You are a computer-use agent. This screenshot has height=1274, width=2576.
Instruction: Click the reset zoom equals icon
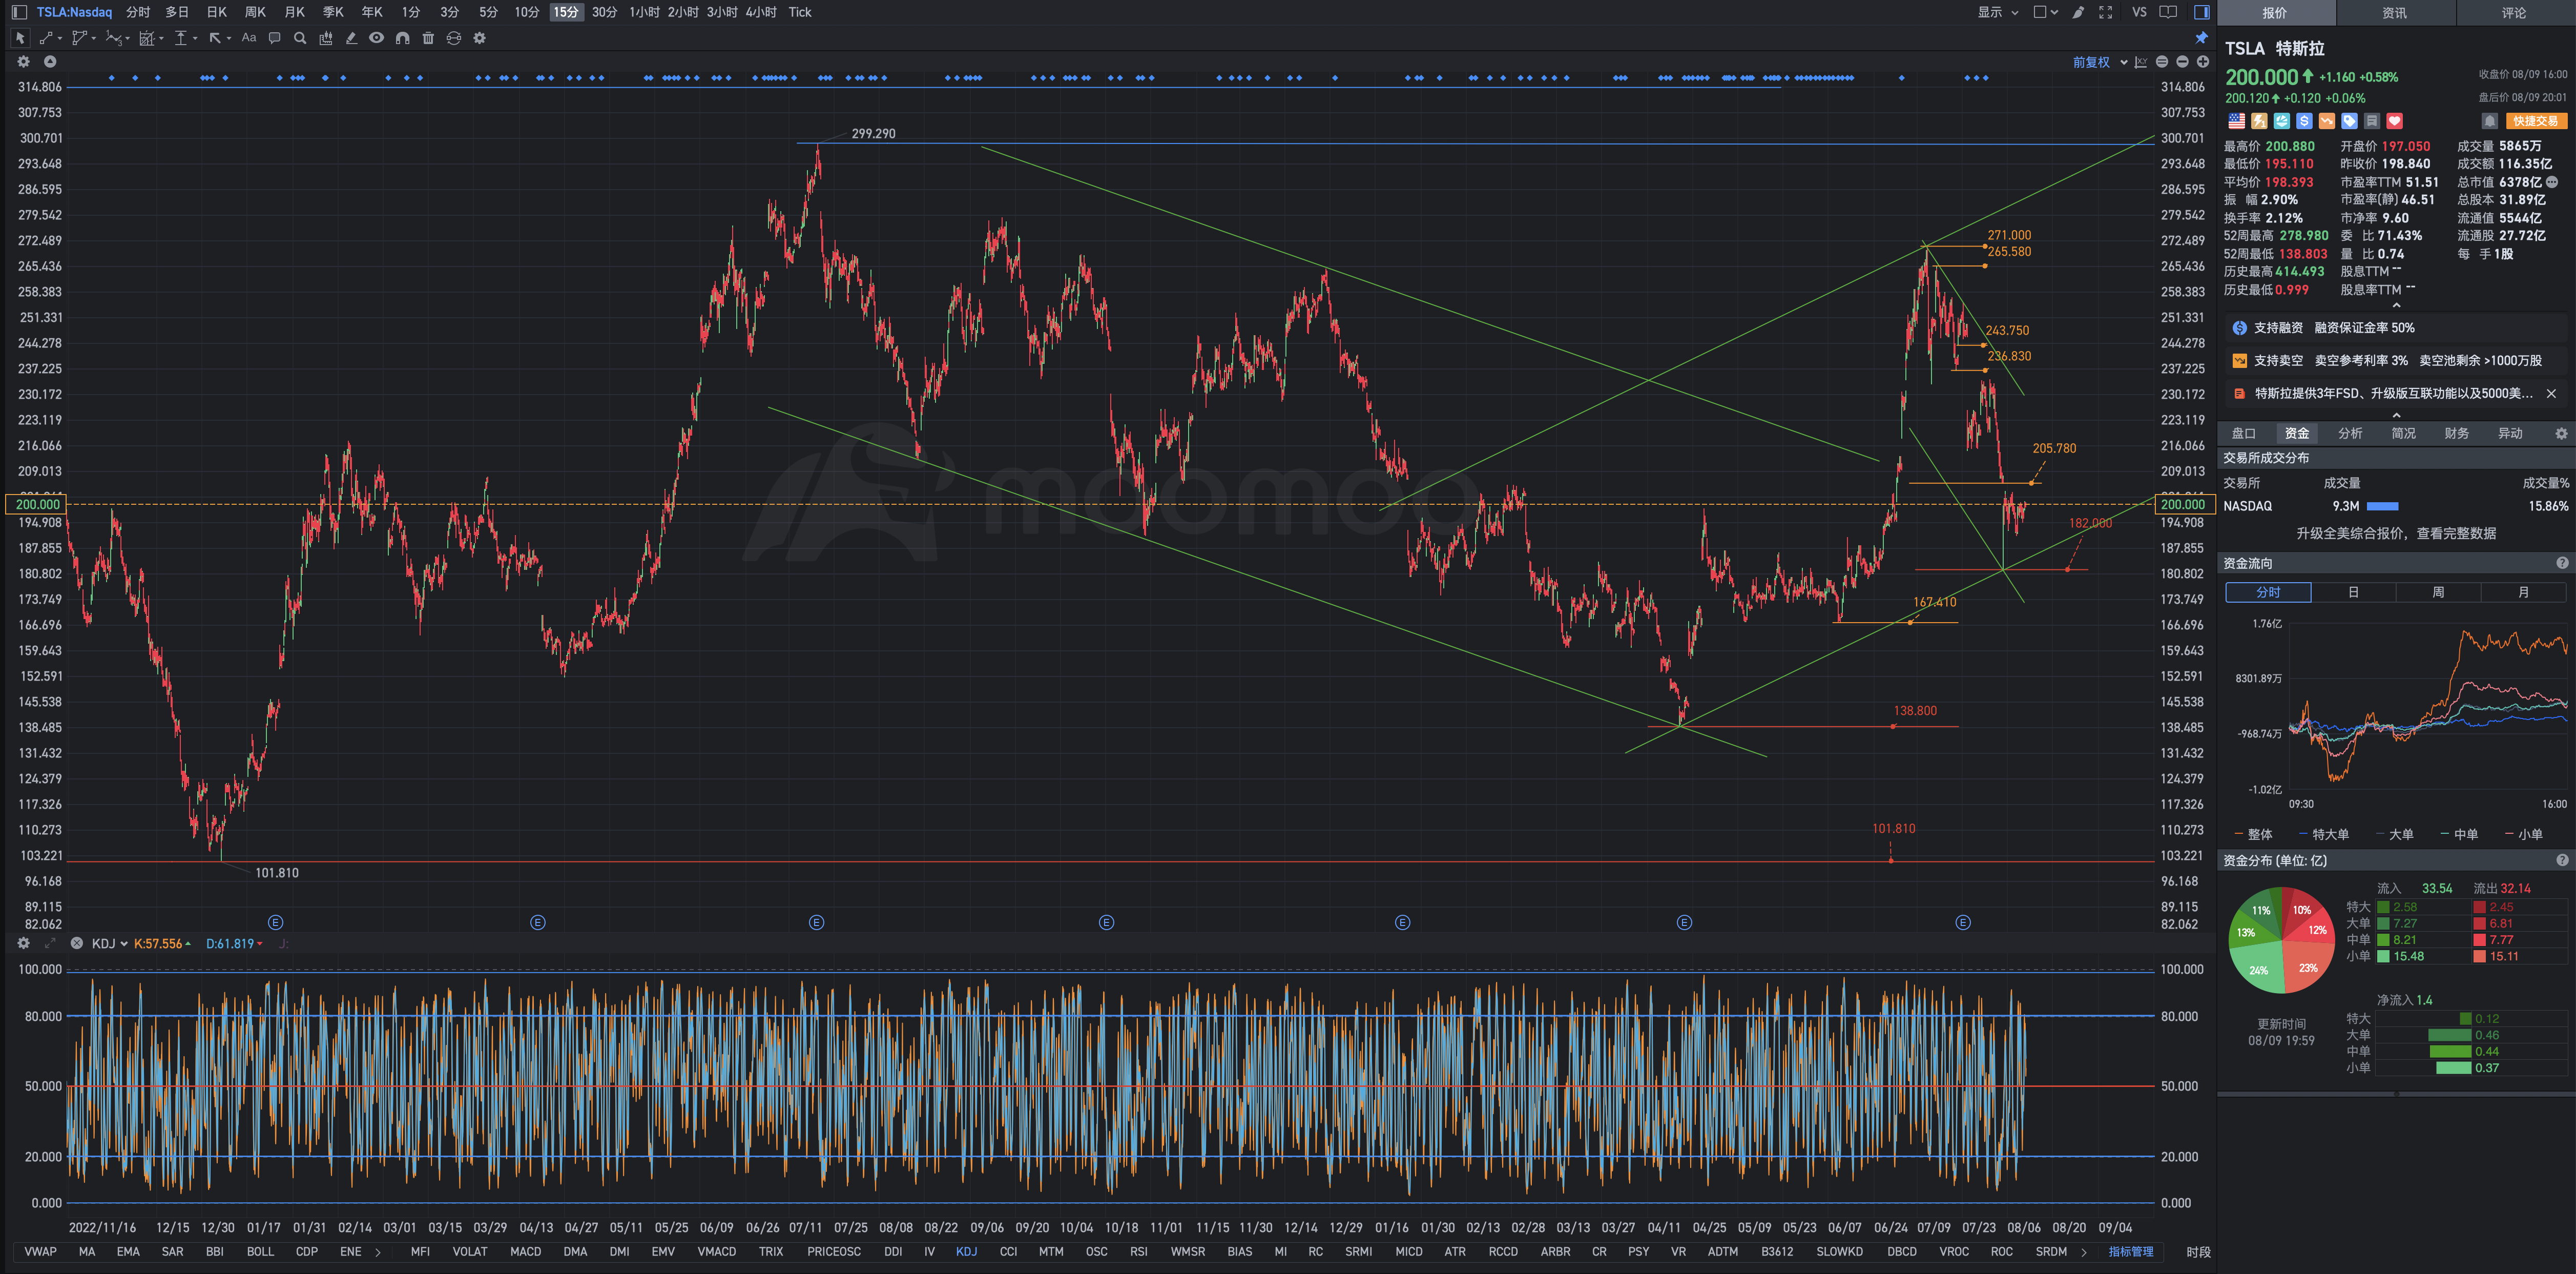tap(2161, 62)
